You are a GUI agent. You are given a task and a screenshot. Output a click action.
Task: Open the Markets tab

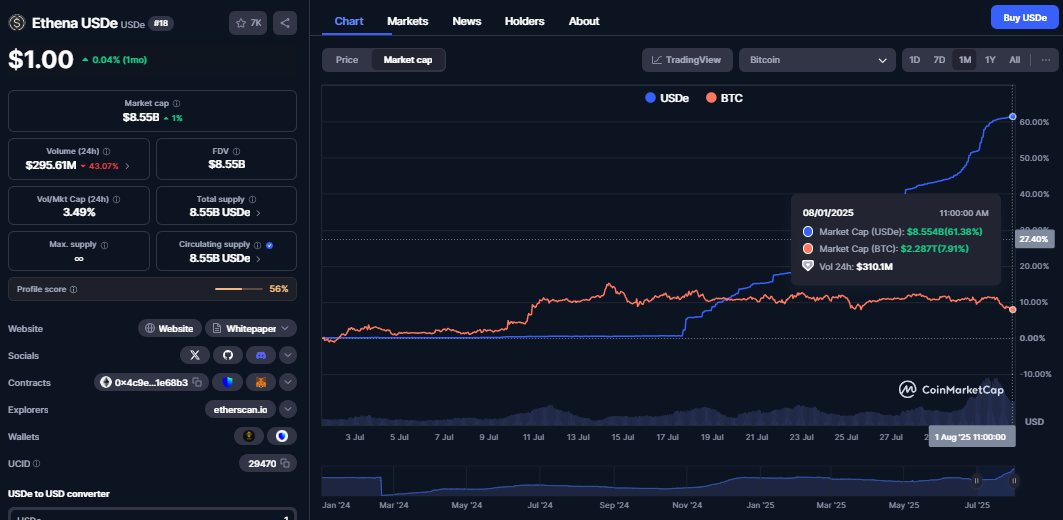(407, 21)
